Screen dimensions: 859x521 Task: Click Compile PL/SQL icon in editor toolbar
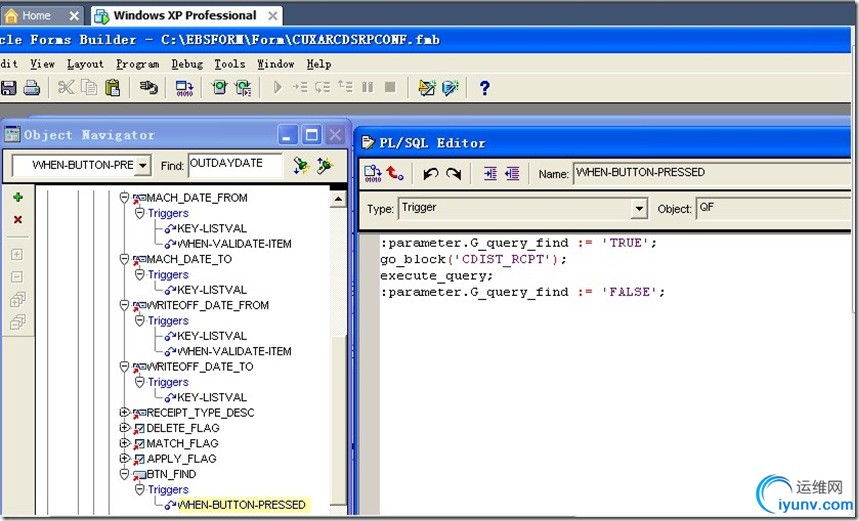point(373,174)
